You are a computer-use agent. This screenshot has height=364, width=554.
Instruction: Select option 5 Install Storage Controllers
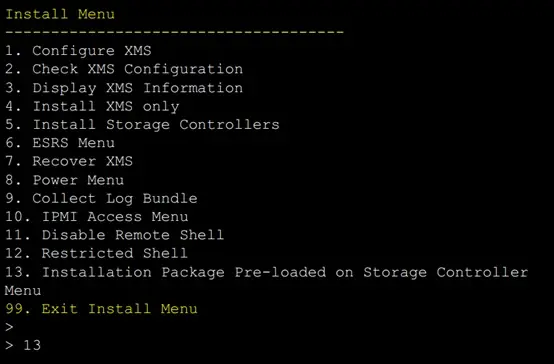point(142,124)
